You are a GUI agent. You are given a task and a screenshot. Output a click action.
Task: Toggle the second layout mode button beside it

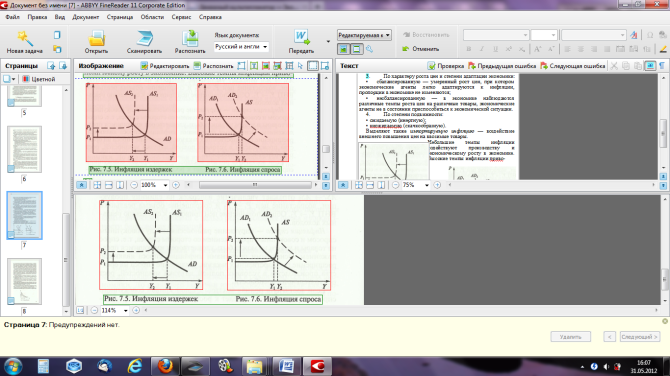pyautogui.click(x=356, y=49)
